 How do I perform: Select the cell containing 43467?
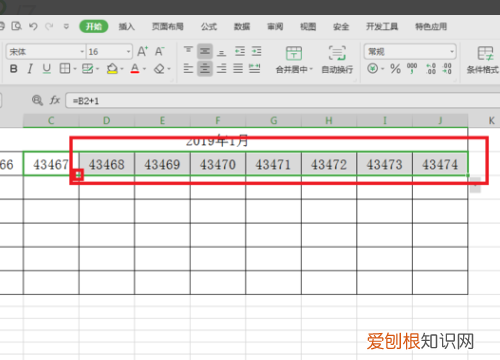[51, 164]
